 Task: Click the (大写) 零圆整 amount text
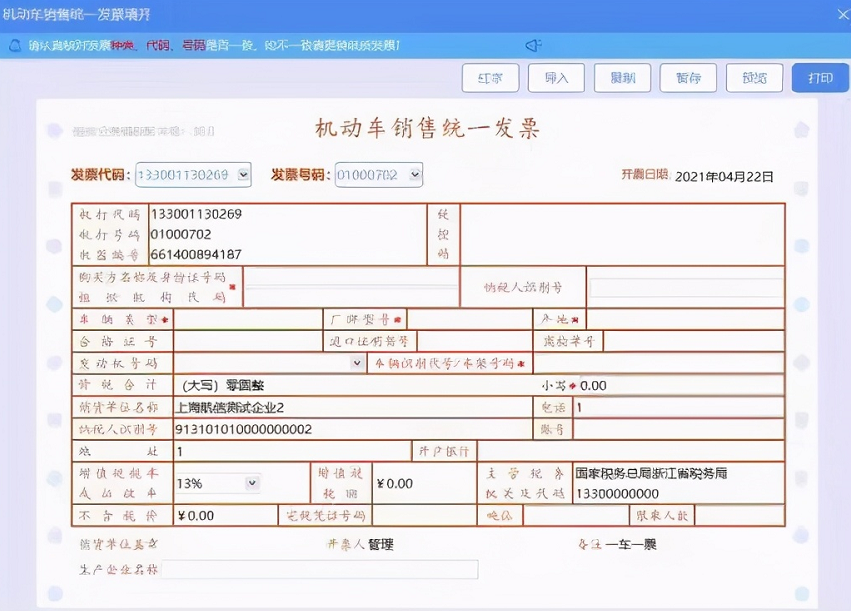point(224,386)
